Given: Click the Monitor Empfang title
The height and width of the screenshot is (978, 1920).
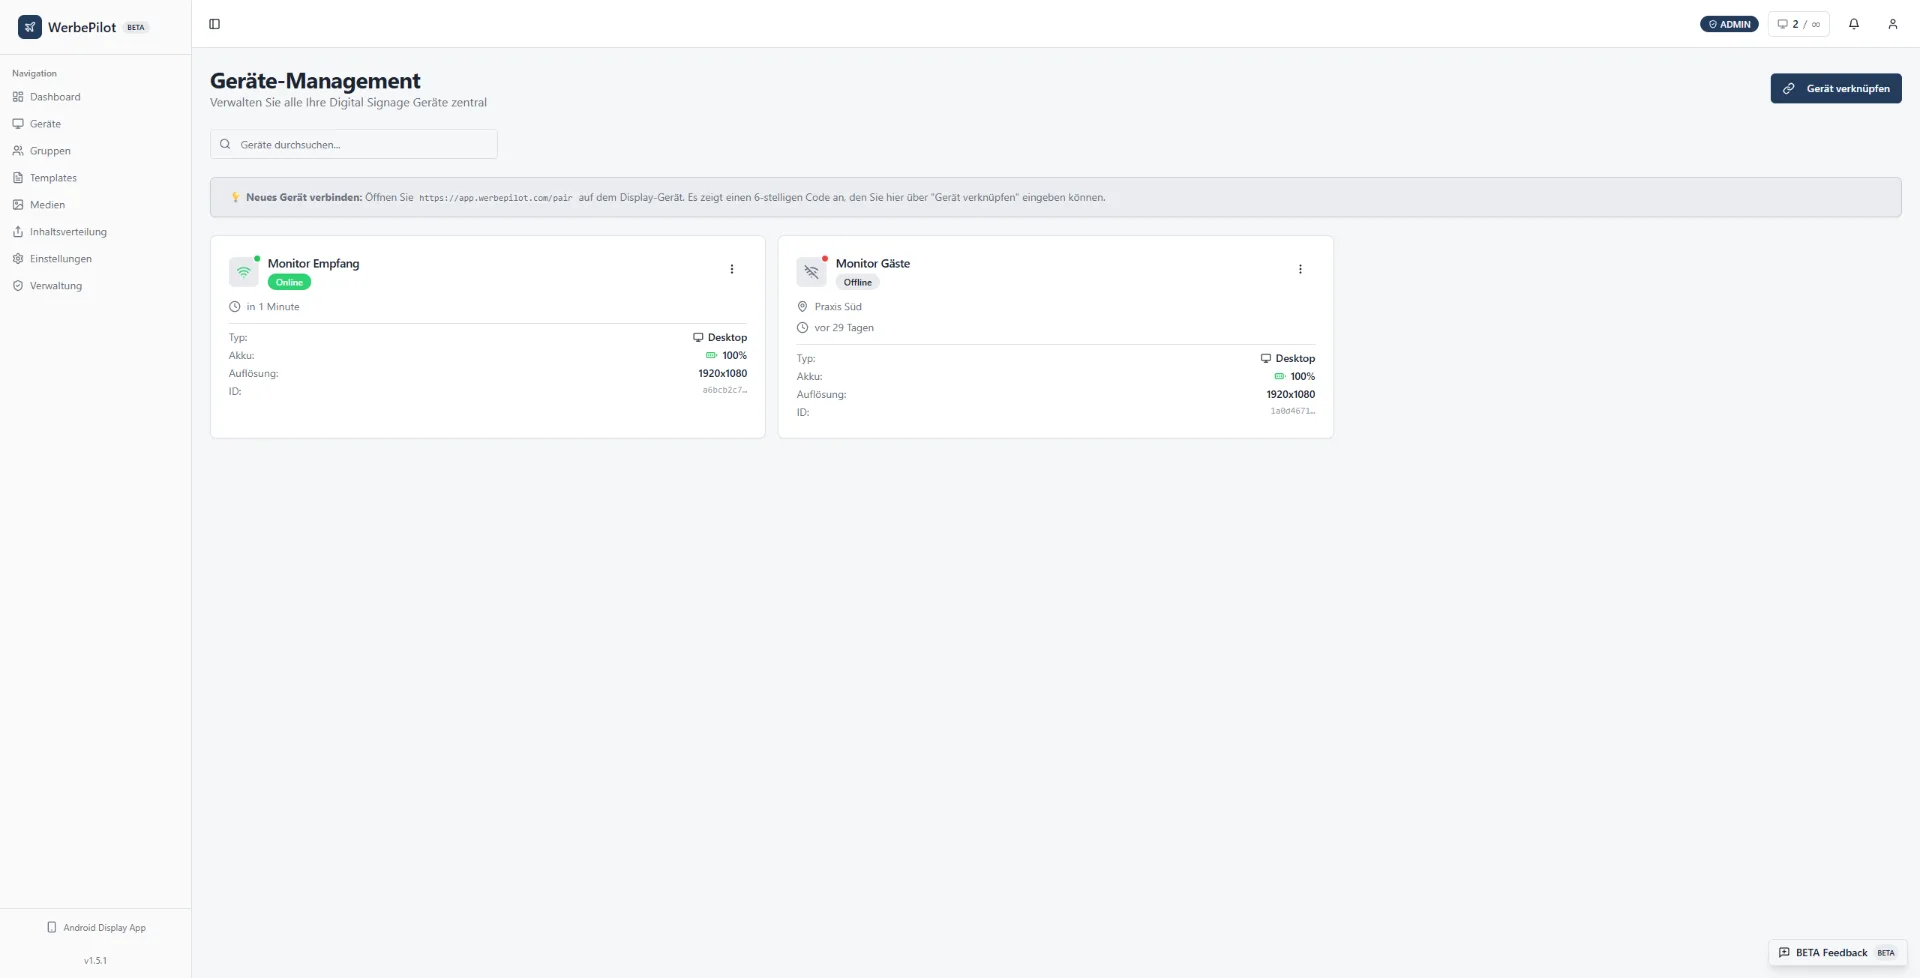Looking at the screenshot, I should point(313,264).
